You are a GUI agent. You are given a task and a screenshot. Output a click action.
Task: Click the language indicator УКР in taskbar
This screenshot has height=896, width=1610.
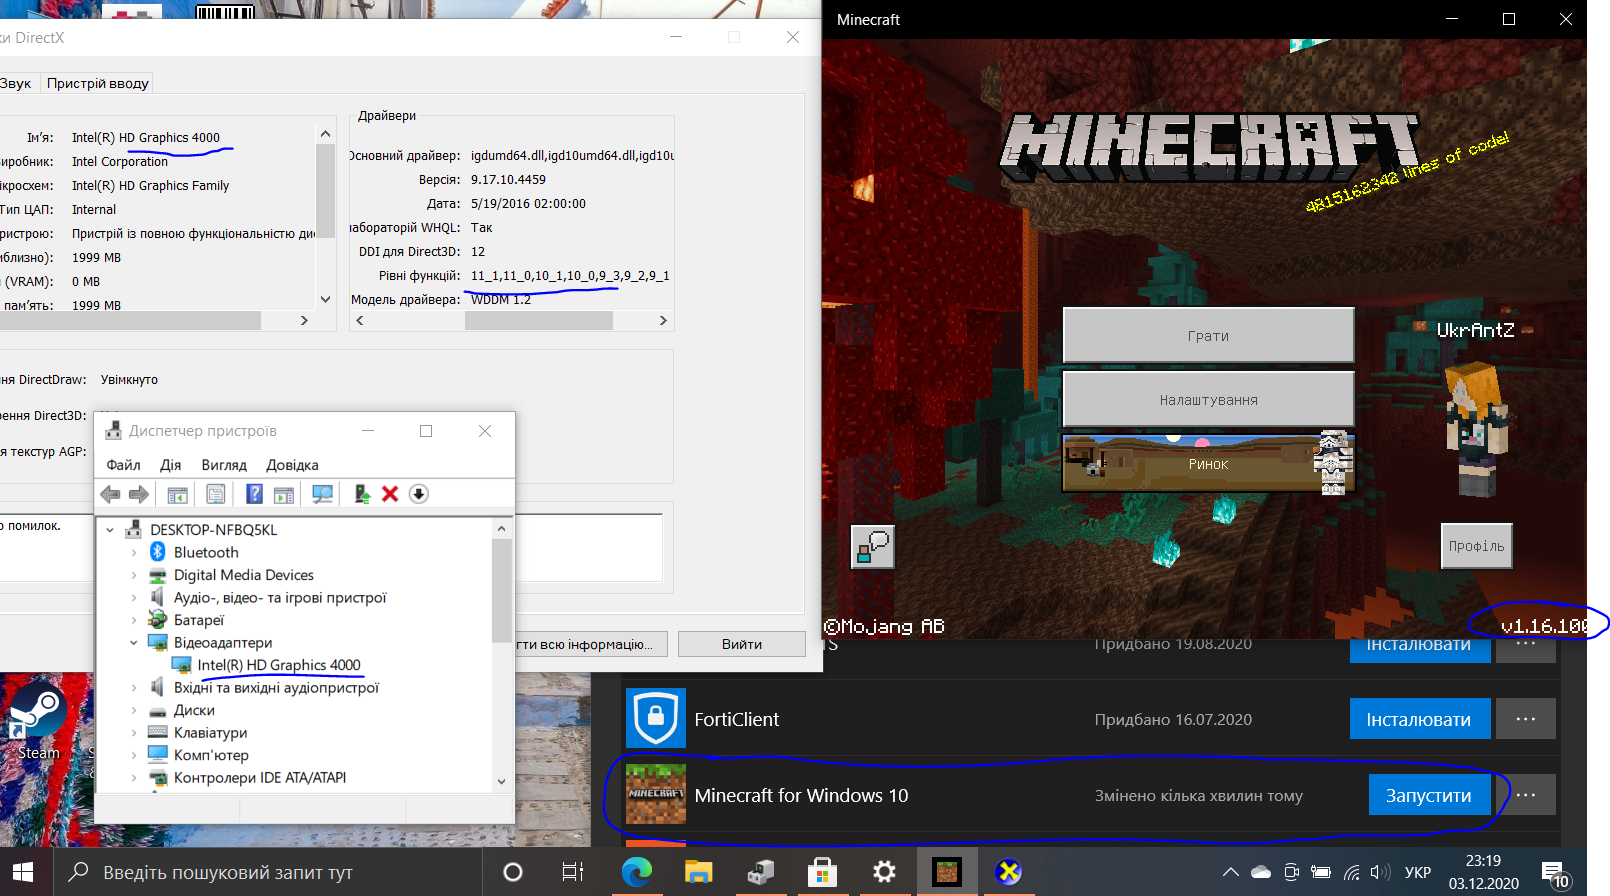tap(1418, 872)
